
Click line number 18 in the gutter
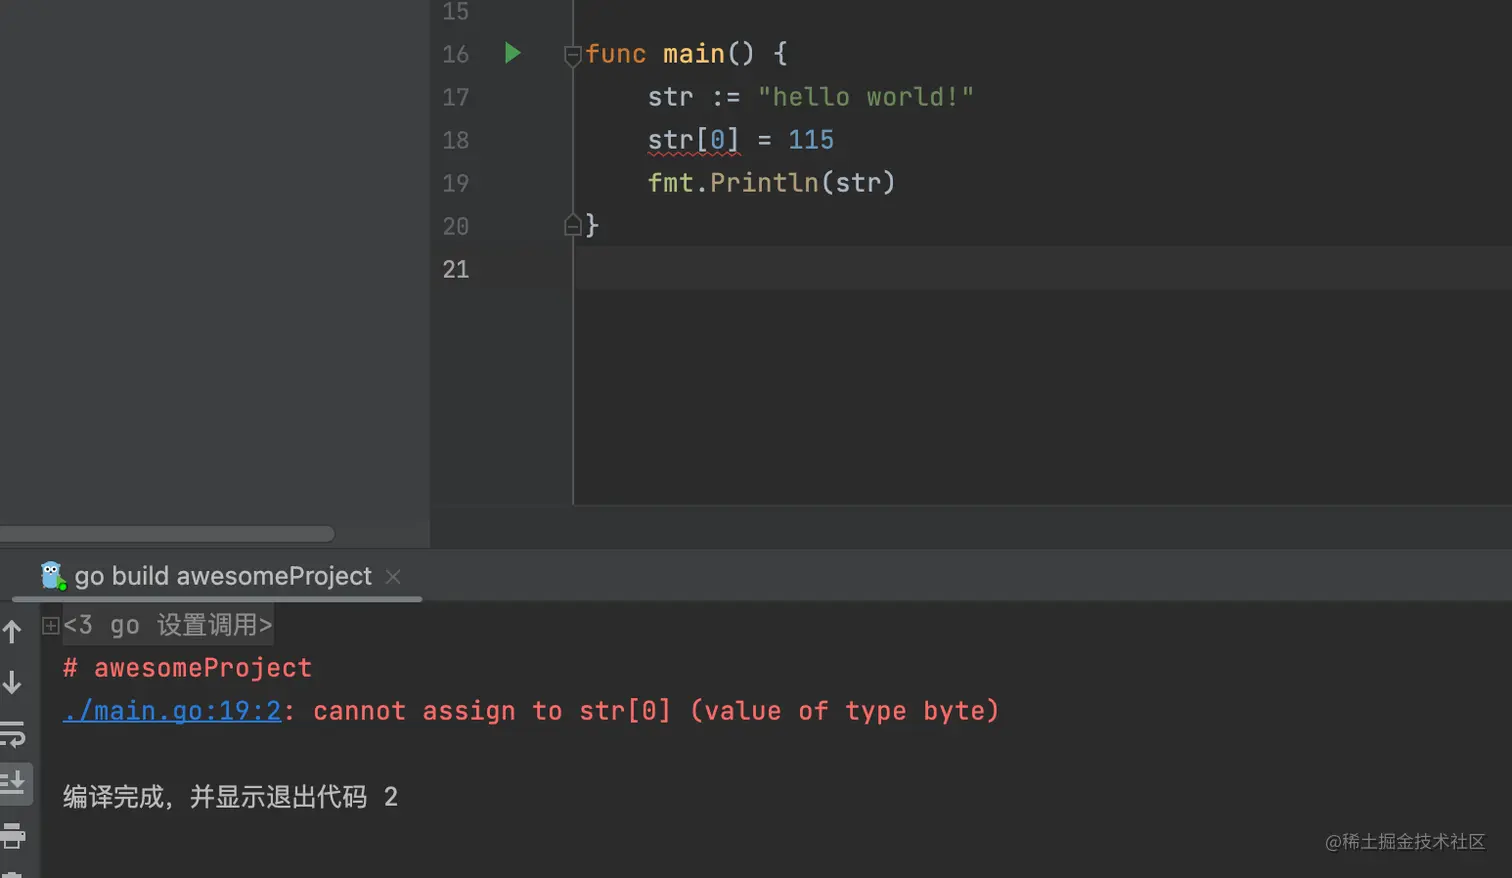pyautogui.click(x=455, y=140)
